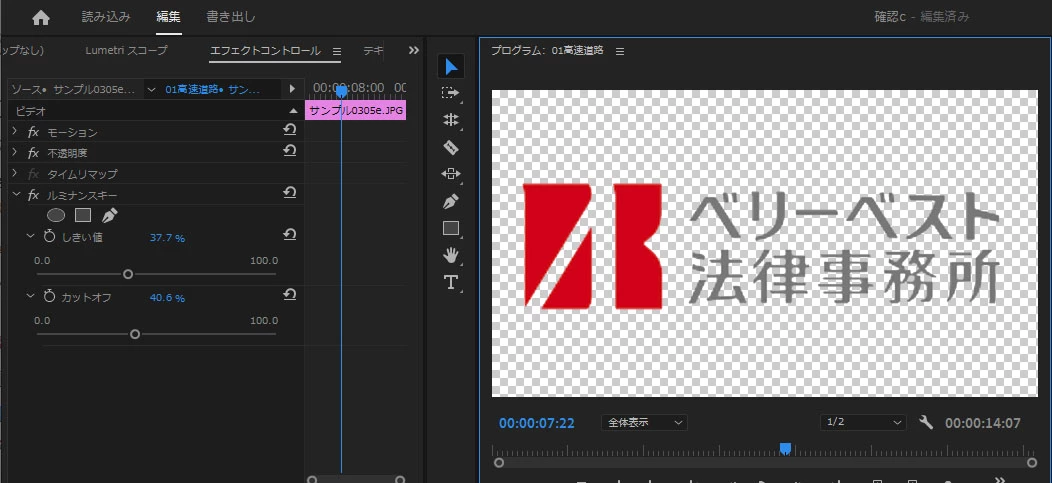The height and width of the screenshot is (483, 1052).
Task: Open the 1/2 playback resolution dropdown
Action: [863, 423]
